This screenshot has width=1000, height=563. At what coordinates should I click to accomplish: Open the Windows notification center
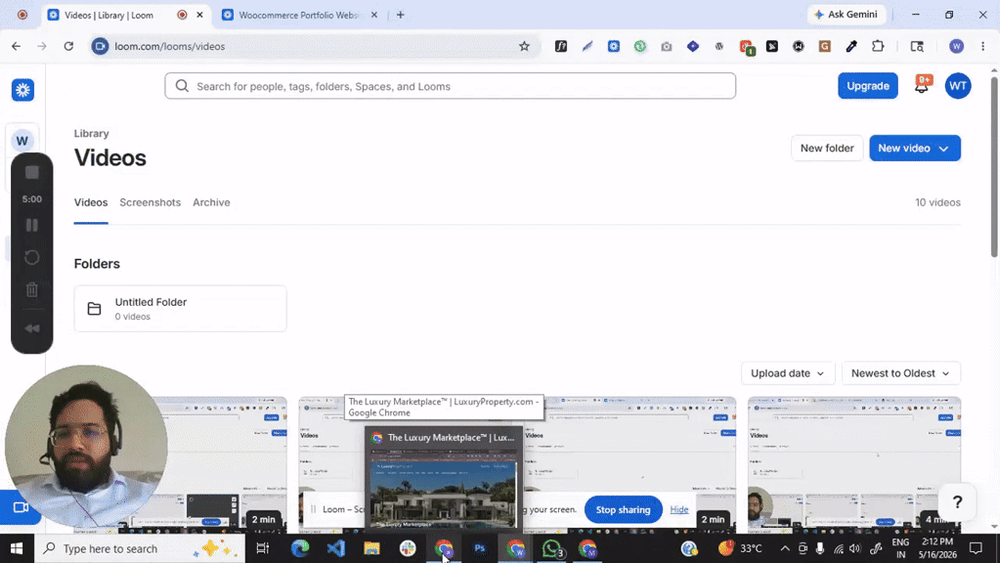pos(976,548)
